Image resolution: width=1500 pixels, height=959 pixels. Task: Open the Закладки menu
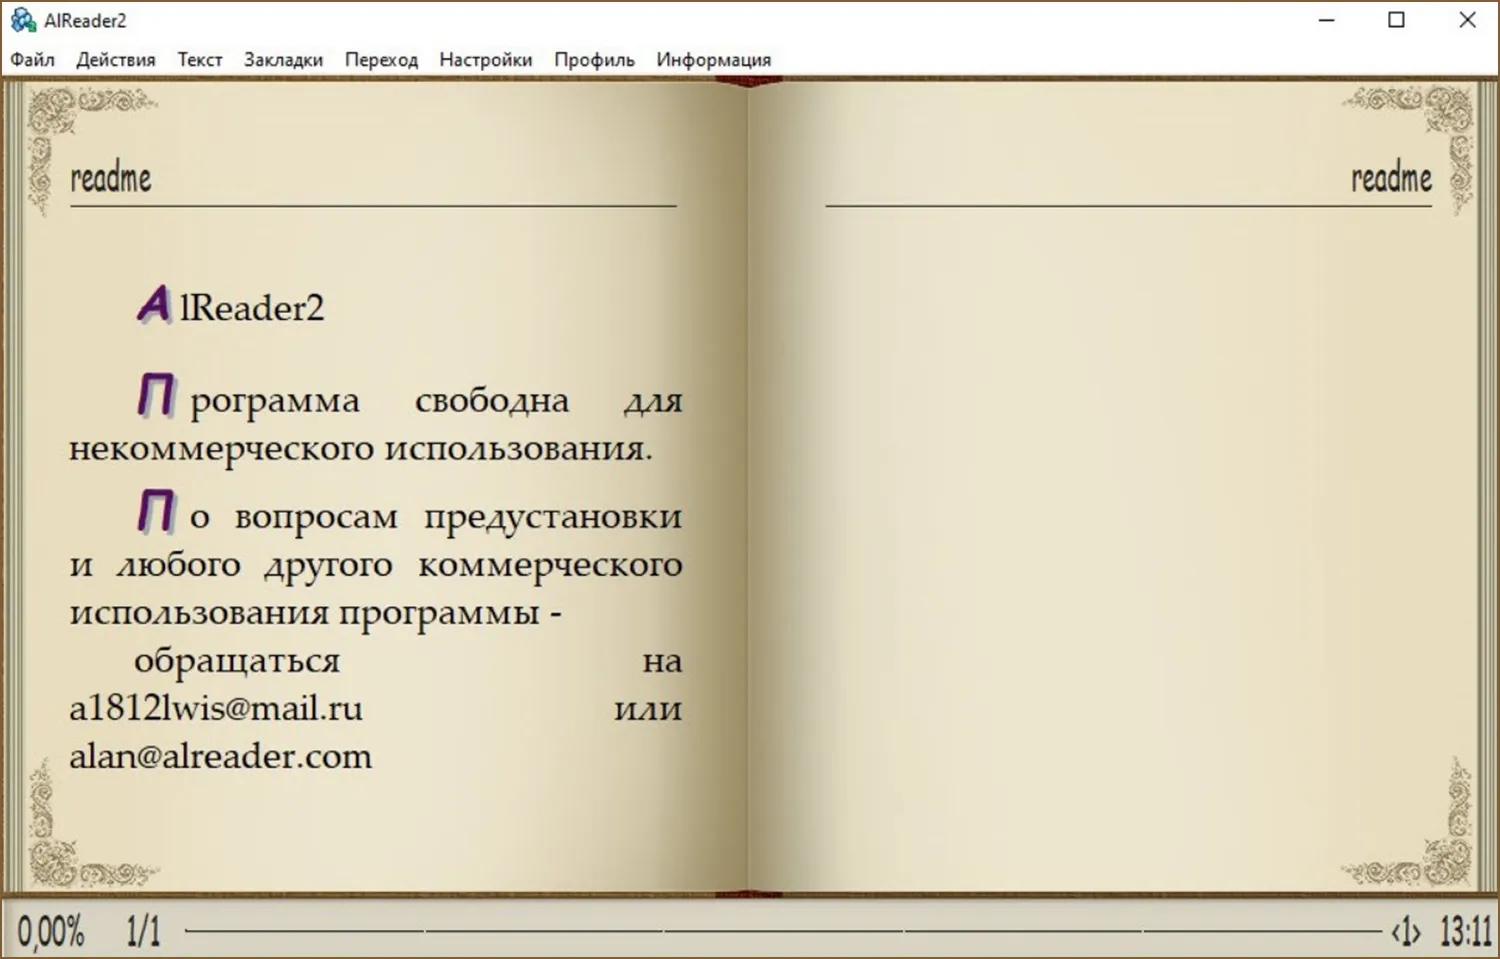(x=283, y=60)
